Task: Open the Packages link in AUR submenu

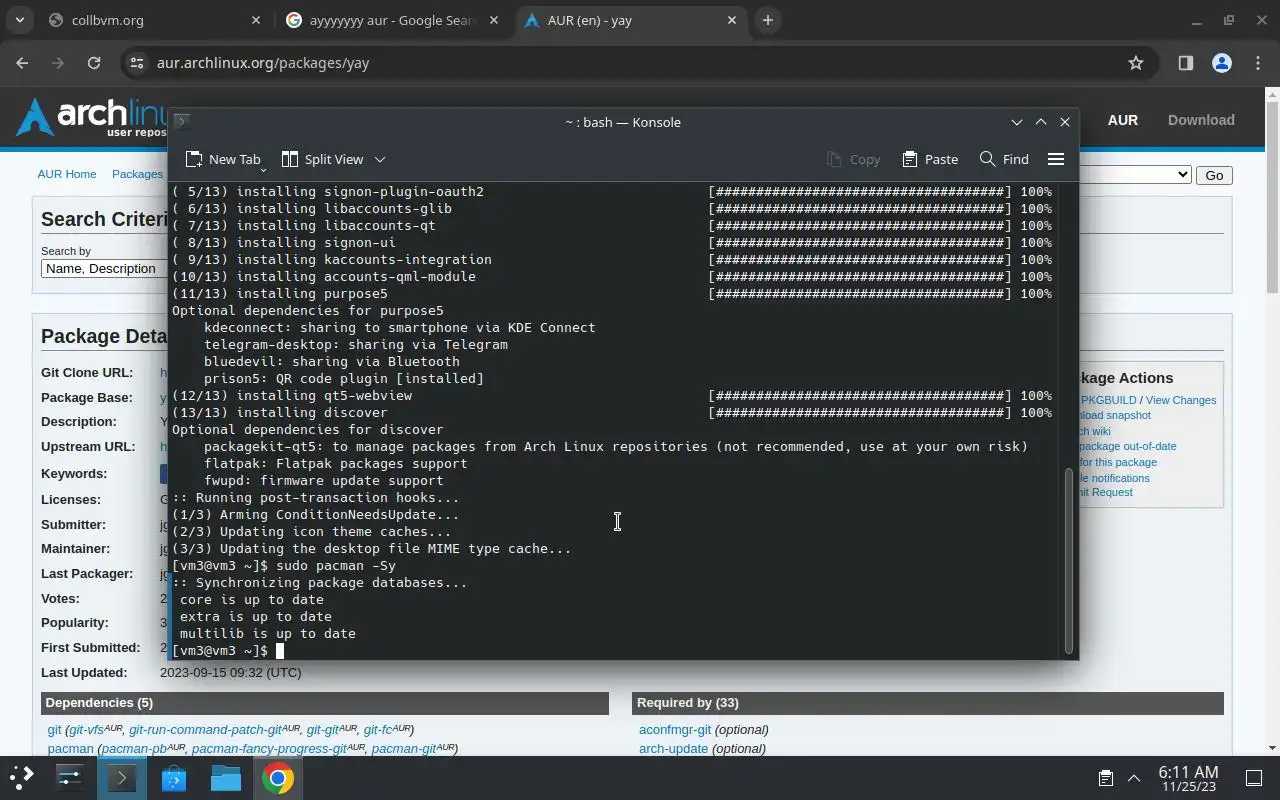Action: tap(137, 174)
